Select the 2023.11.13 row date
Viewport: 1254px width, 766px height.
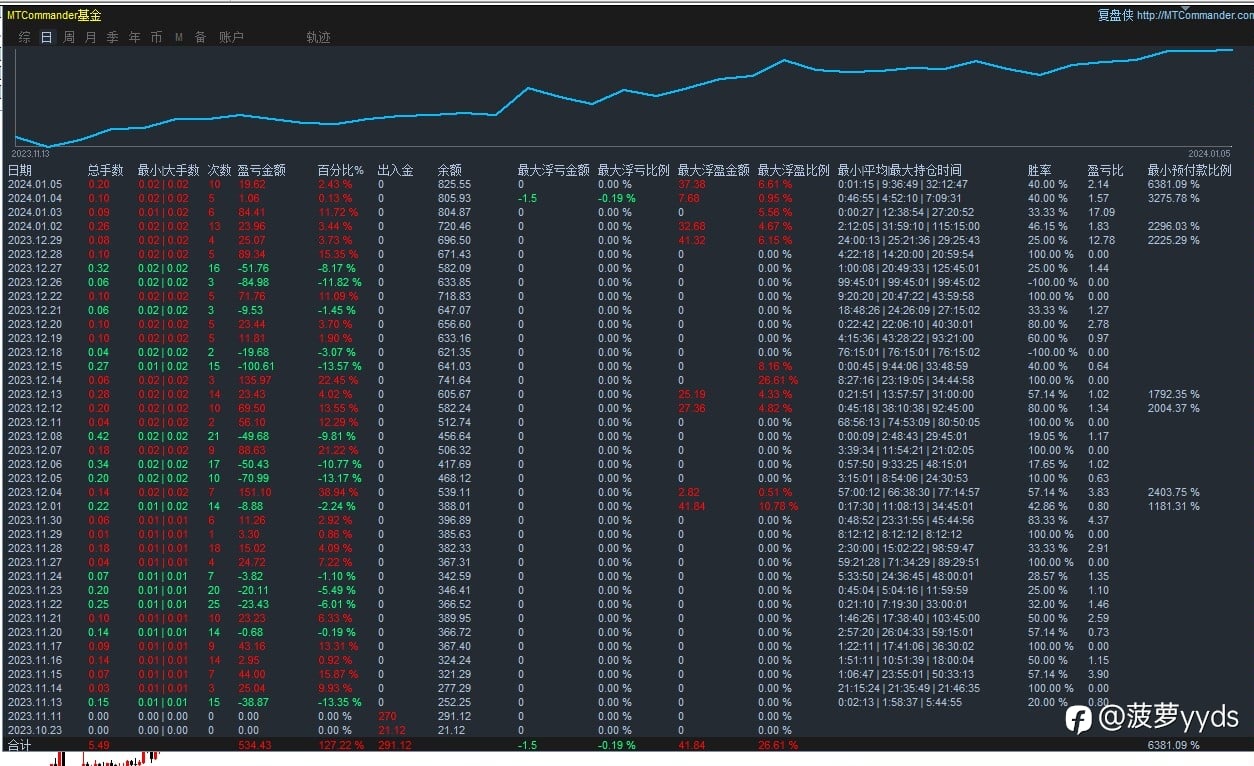[x=34, y=702]
